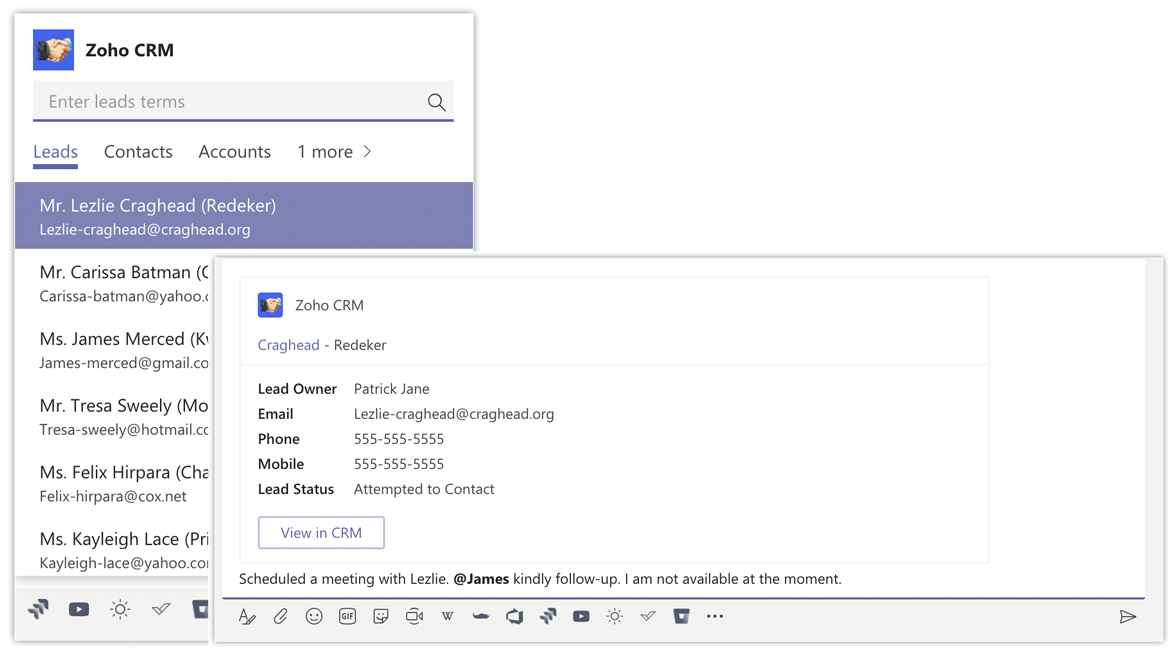Select lead Ms. Felix Hirpara
This screenshot has height=656, width=1173.
coord(112,482)
